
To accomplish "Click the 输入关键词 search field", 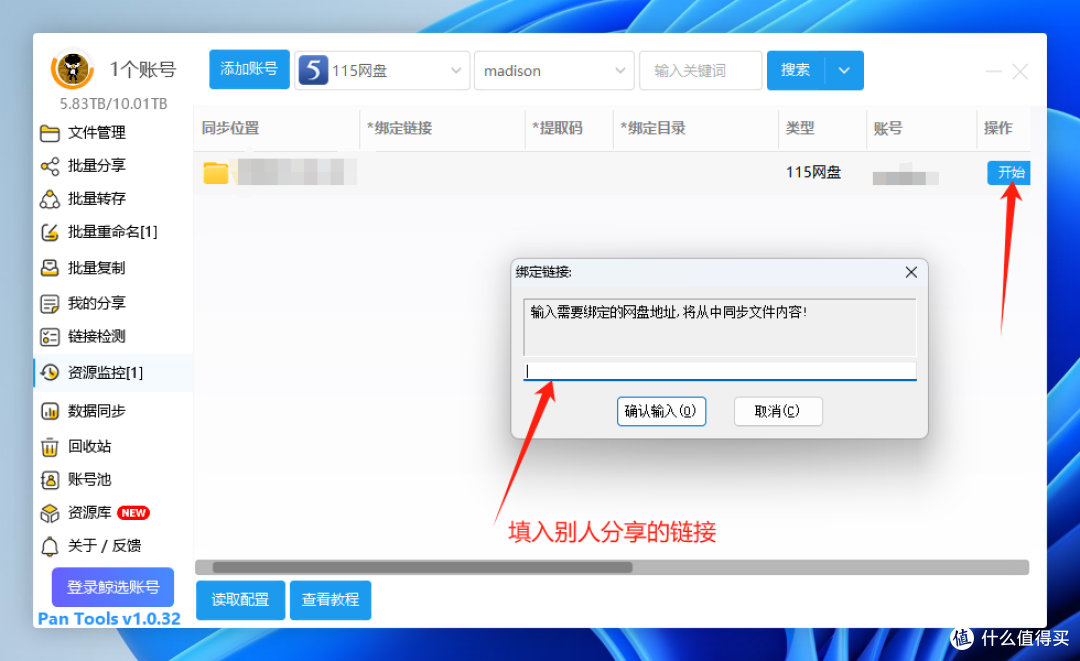I will pos(700,70).
